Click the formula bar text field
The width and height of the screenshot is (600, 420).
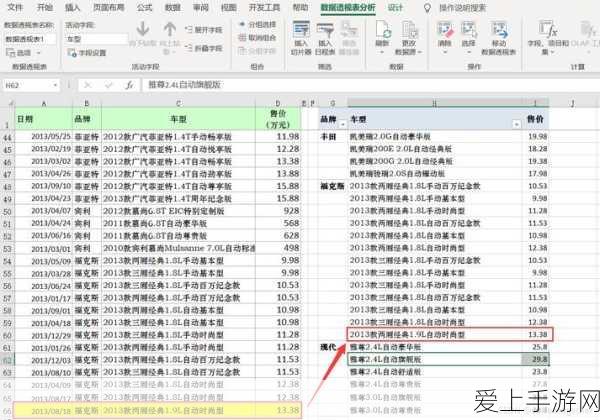[x=369, y=85]
